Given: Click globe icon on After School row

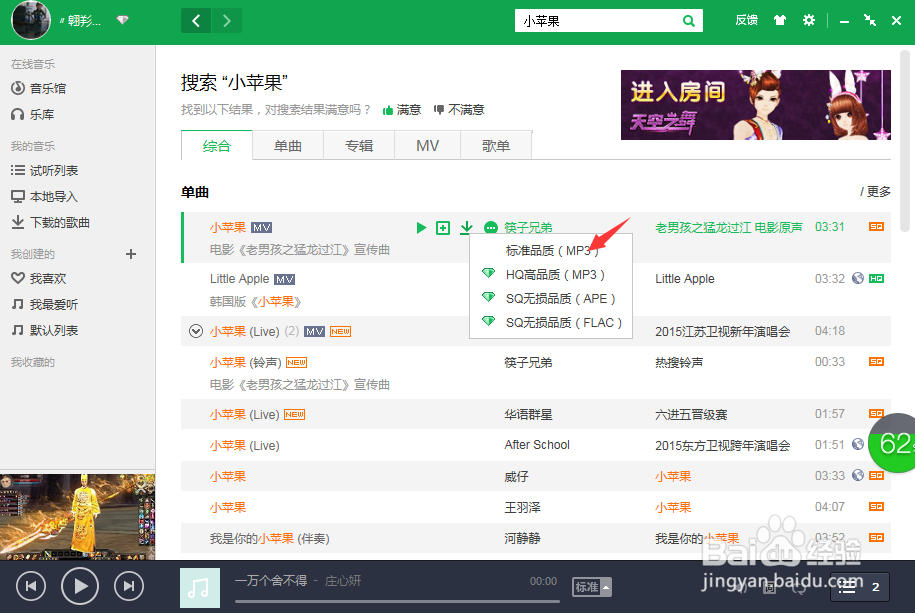Looking at the screenshot, I should [x=857, y=444].
